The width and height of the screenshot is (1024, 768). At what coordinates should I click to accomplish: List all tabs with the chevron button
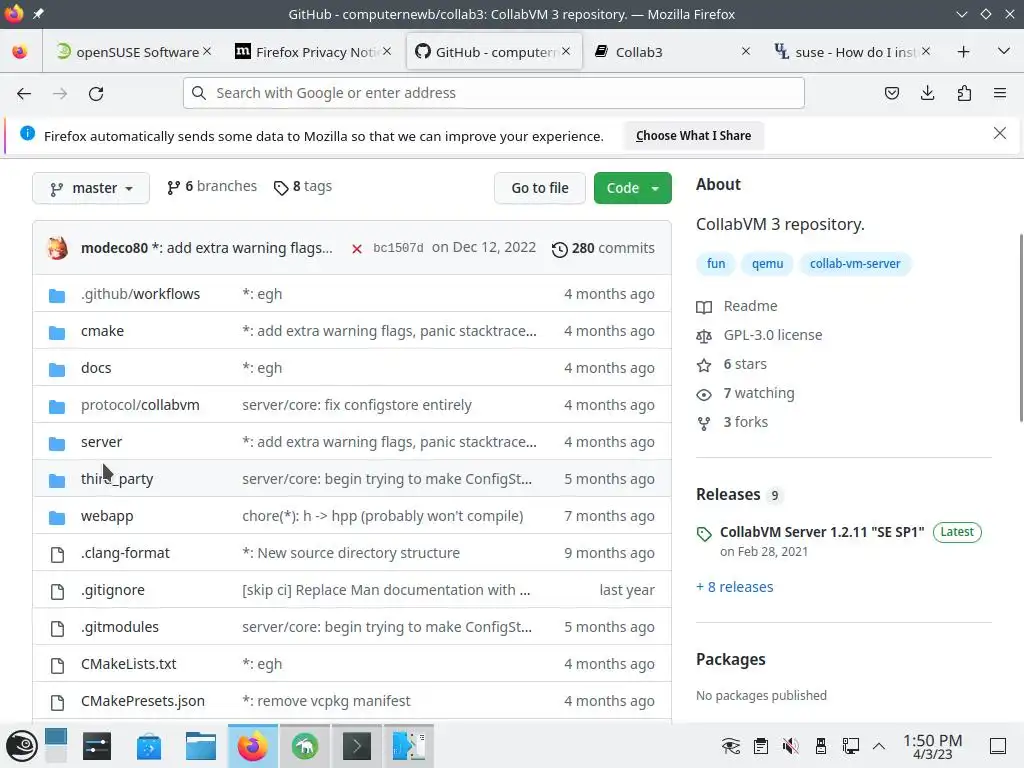pyautogui.click(x=1004, y=51)
